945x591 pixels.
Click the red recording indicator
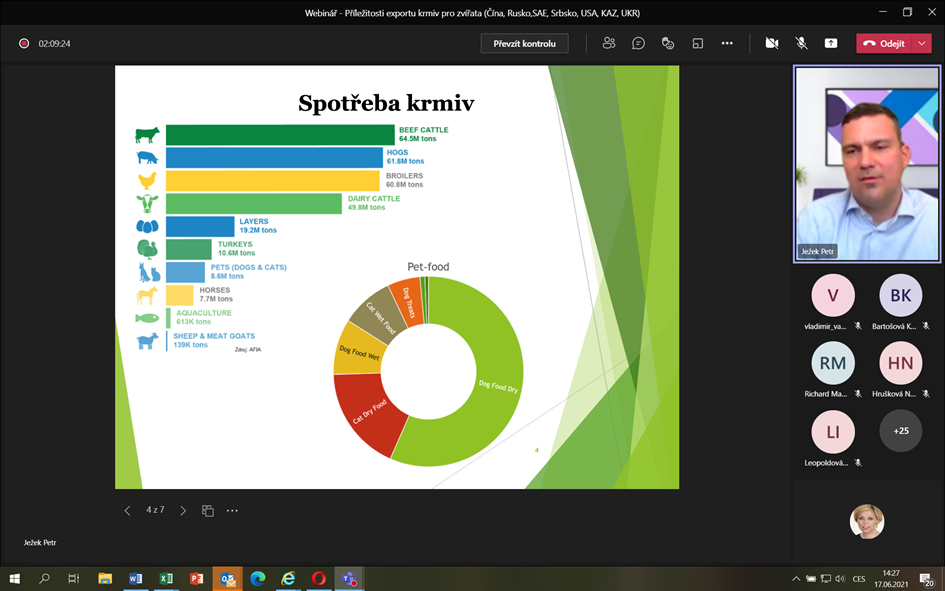tap(24, 43)
